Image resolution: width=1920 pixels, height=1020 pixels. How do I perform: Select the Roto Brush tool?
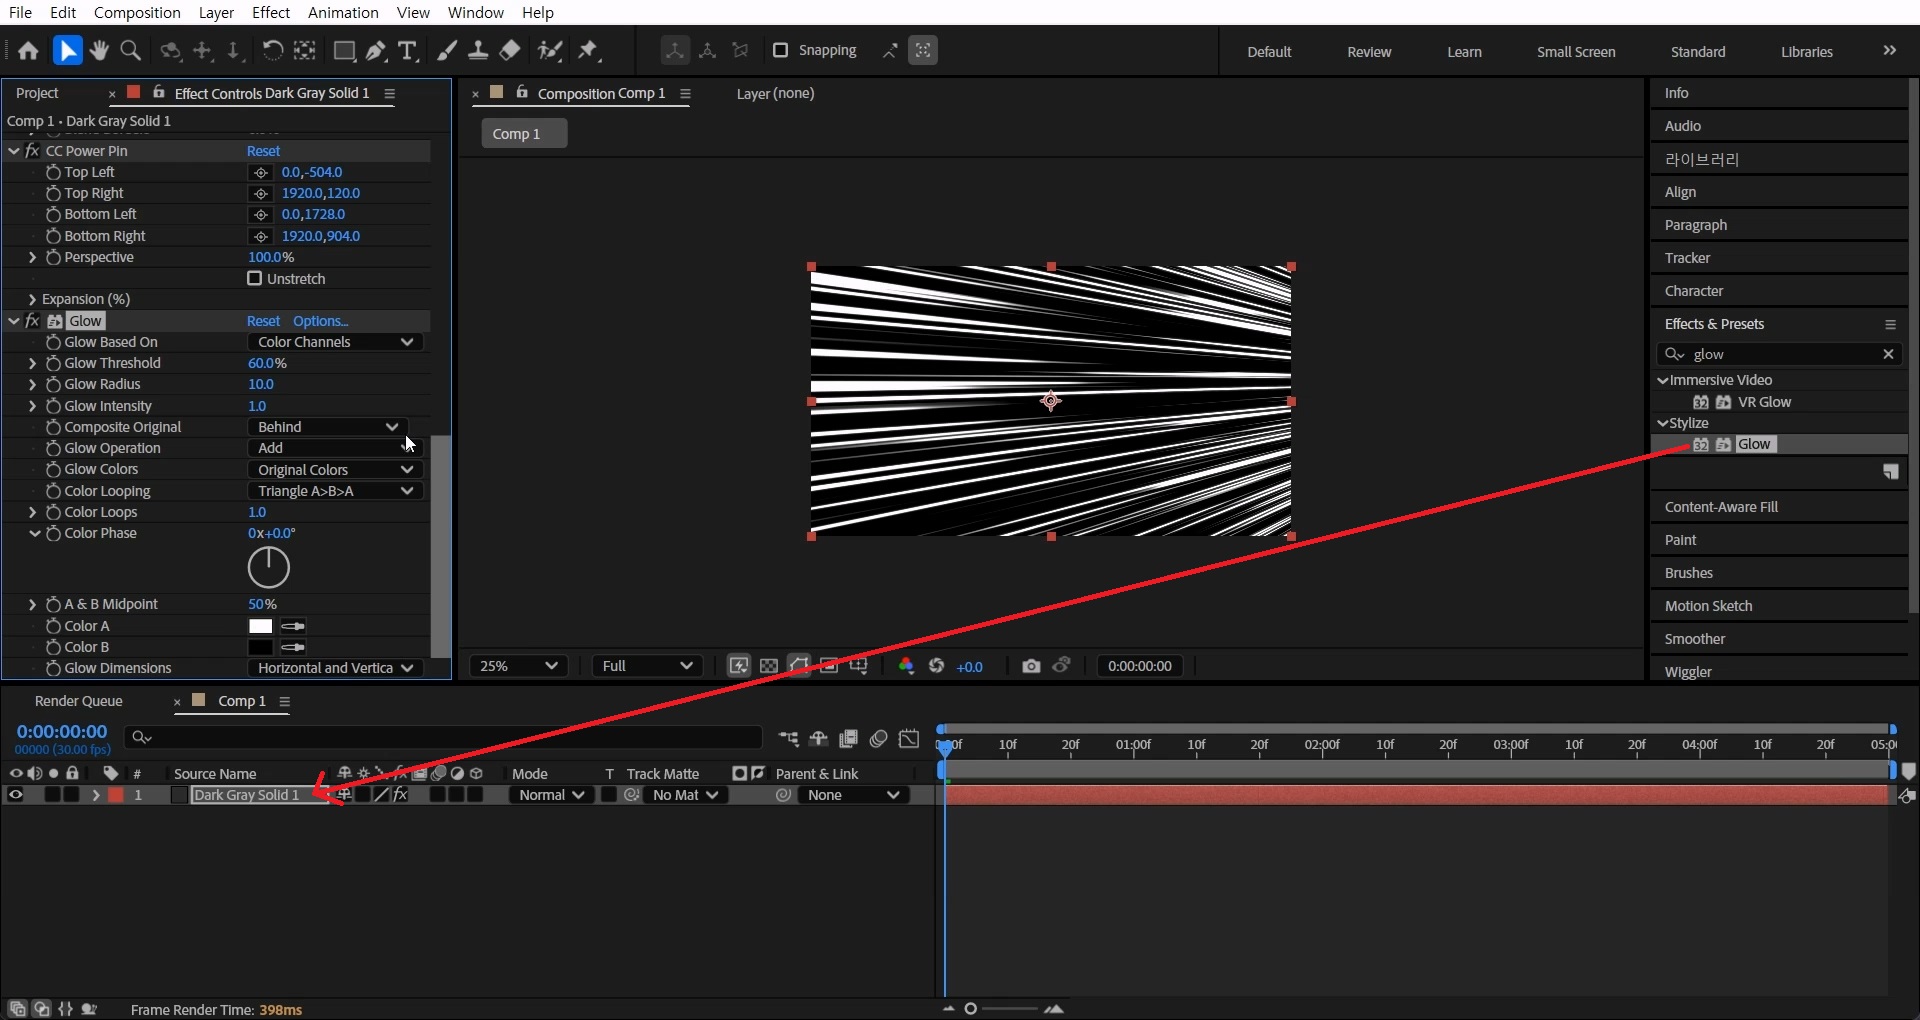(x=549, y=50)
